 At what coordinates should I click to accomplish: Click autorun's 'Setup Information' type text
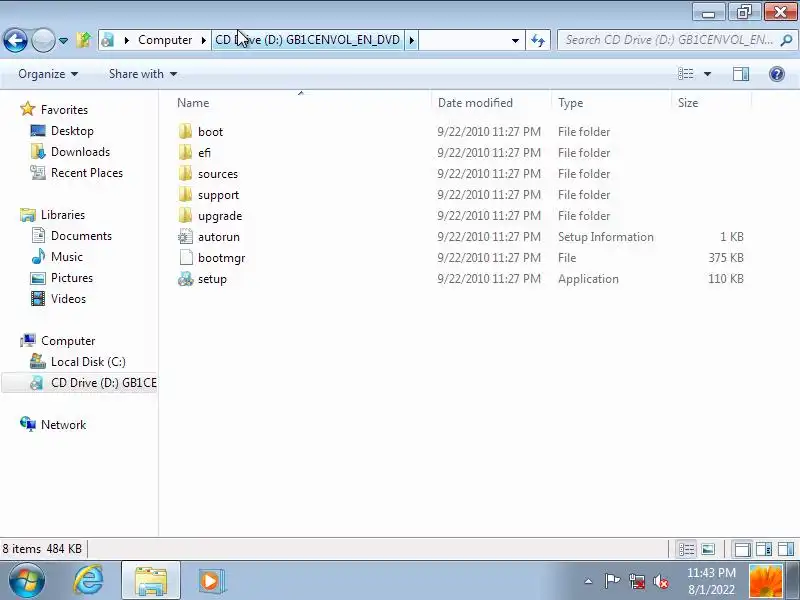(606, 237)
